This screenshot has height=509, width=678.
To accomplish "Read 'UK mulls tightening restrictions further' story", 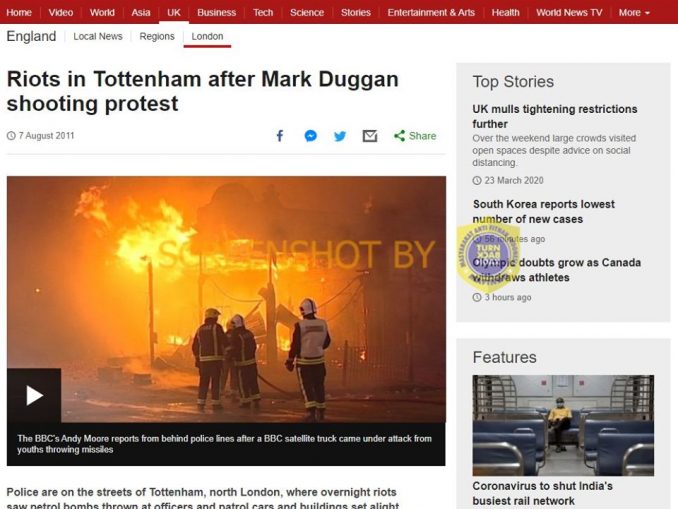I will 555,116.
